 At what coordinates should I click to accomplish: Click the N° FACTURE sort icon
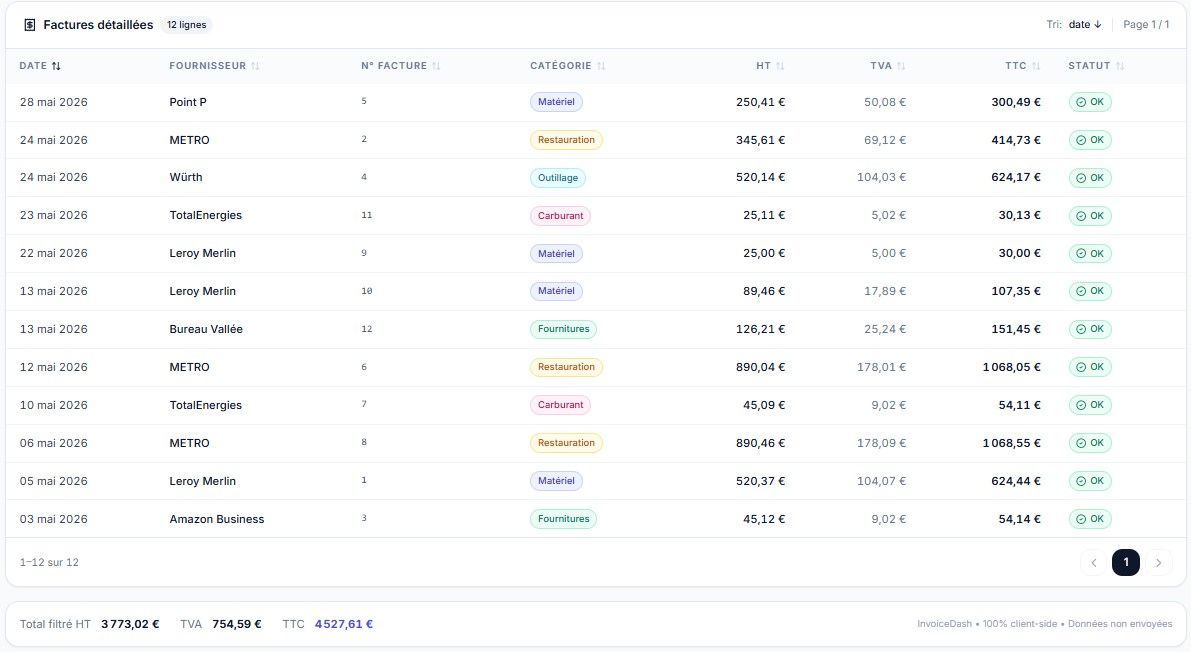click(436, 66)
